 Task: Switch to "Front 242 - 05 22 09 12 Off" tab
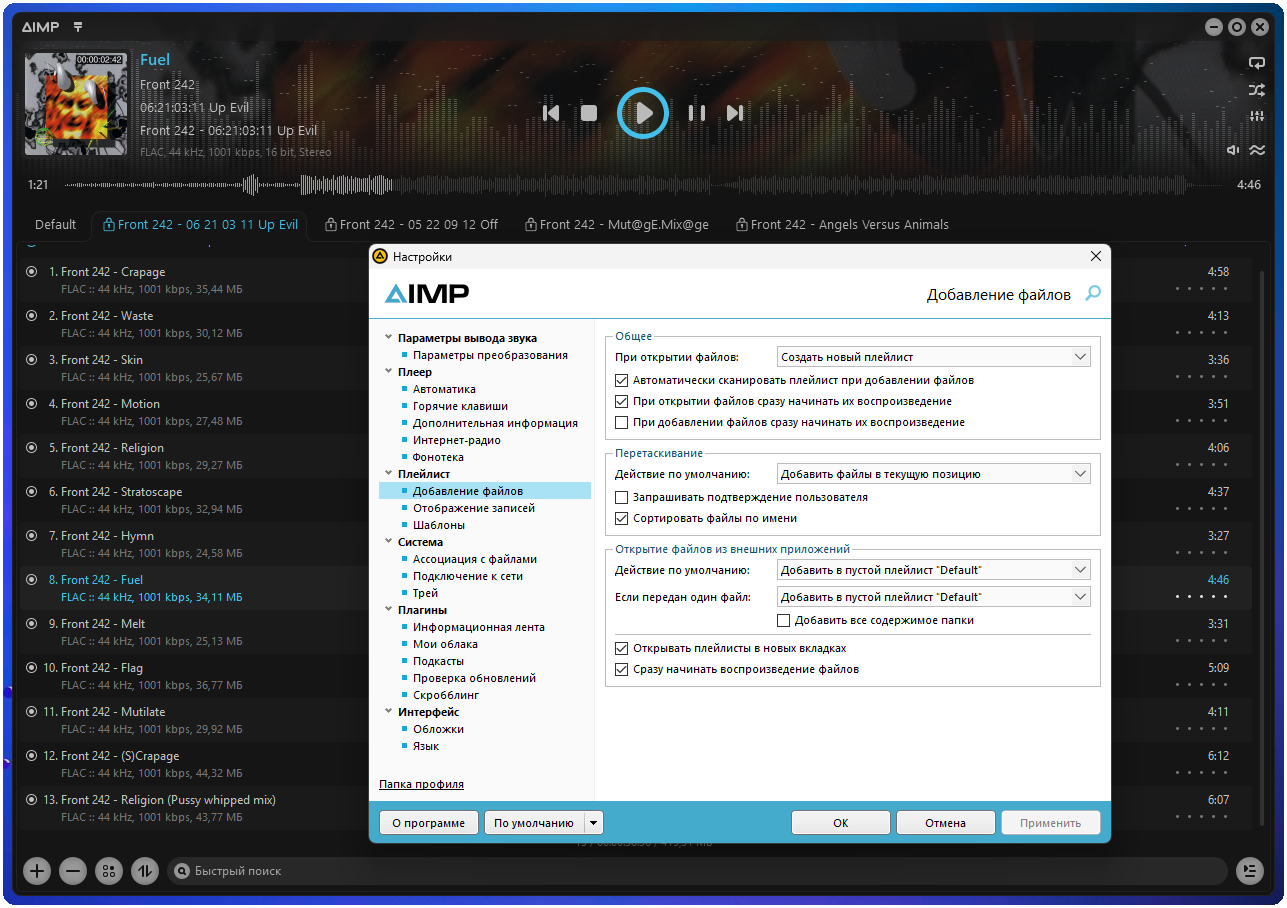pyautogui.click(x=412, y=225)
